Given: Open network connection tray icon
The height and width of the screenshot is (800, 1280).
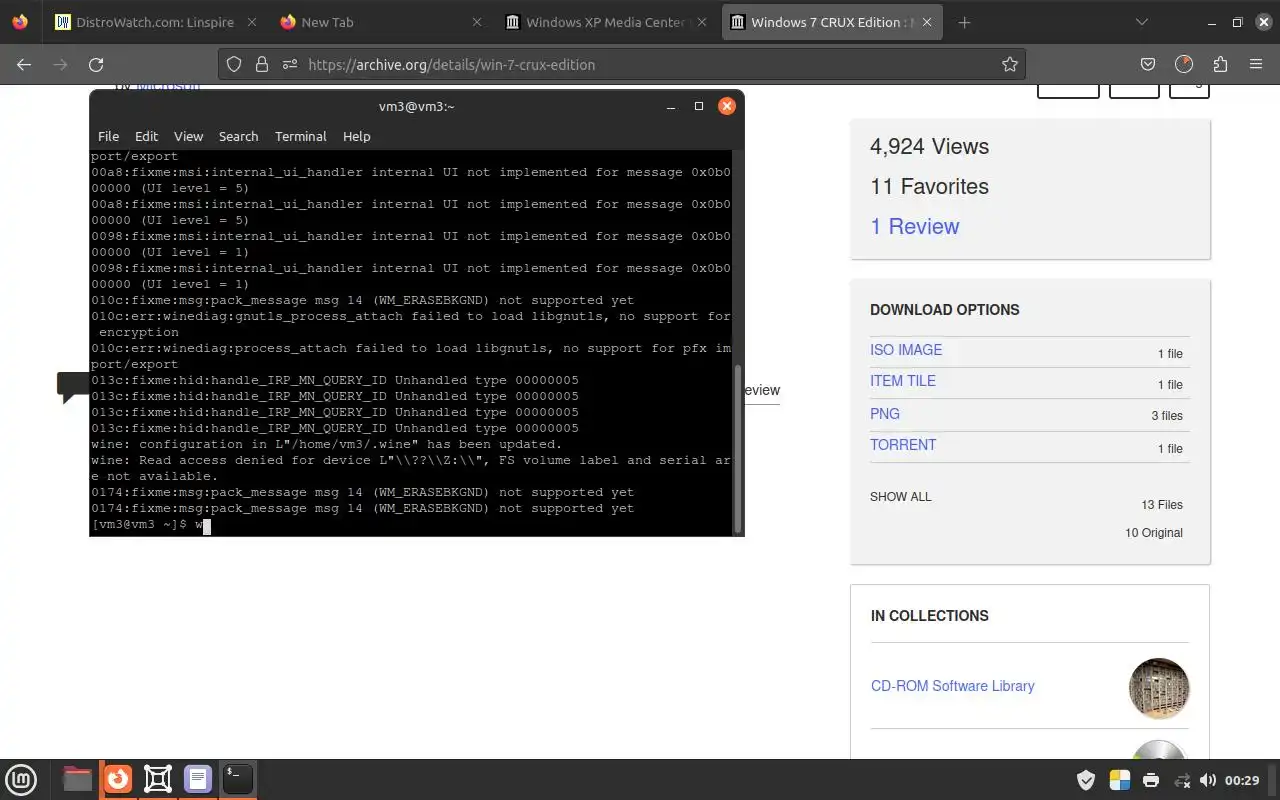Looking at the screenshot, I should click(x=1182, y=780).
